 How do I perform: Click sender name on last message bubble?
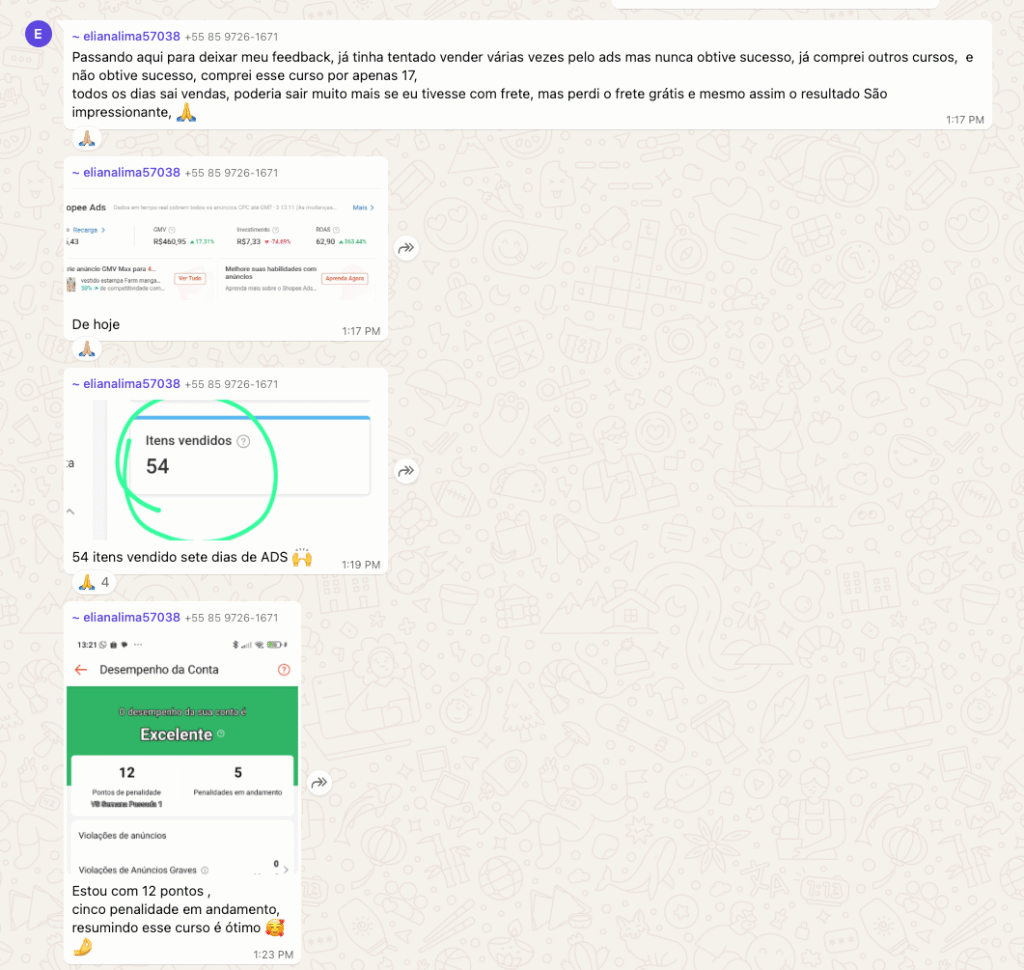coord(131,617)
